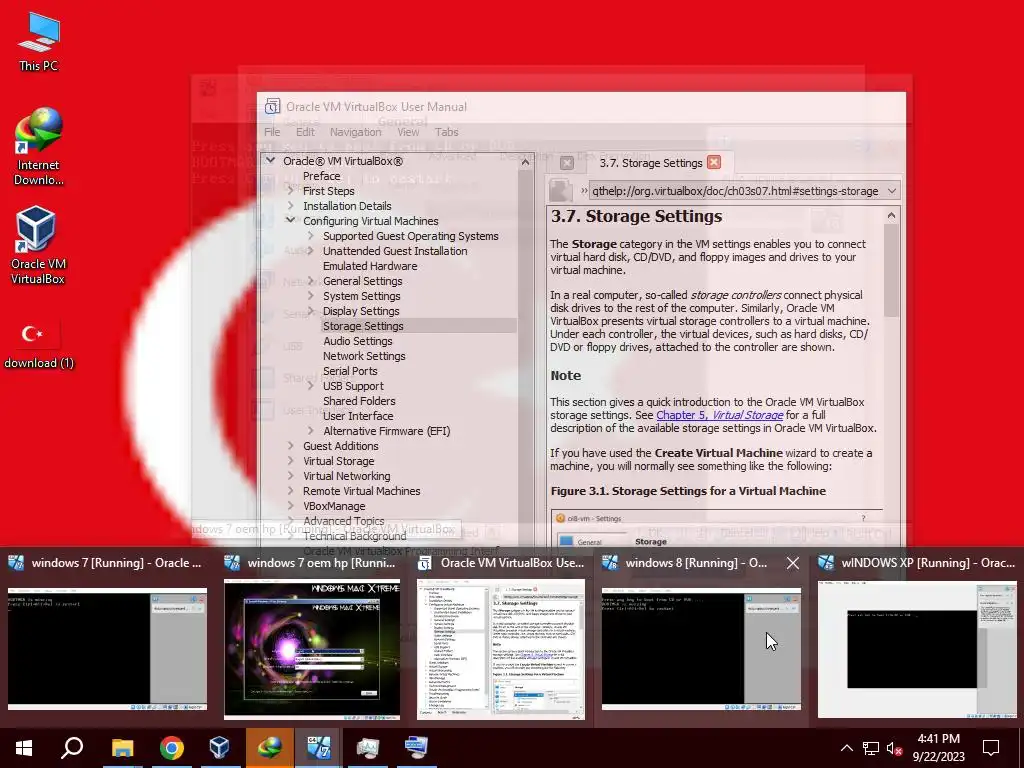Click the Internet Download Manager taskbar icon

(x=269, y=748)
